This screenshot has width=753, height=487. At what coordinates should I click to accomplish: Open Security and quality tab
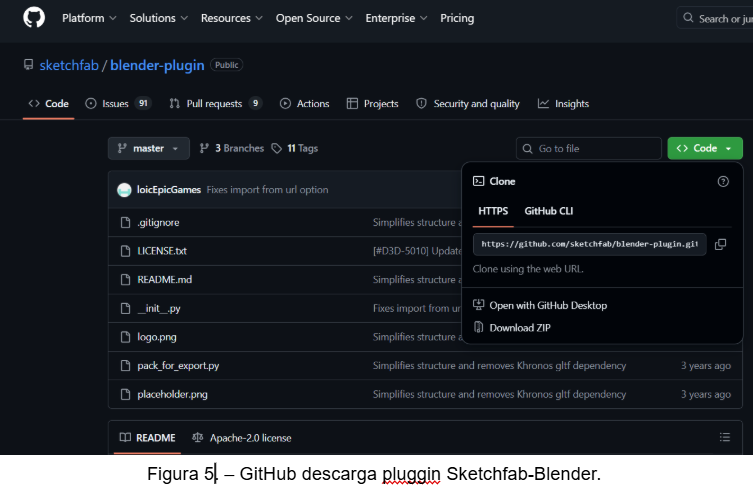[468, 104]
